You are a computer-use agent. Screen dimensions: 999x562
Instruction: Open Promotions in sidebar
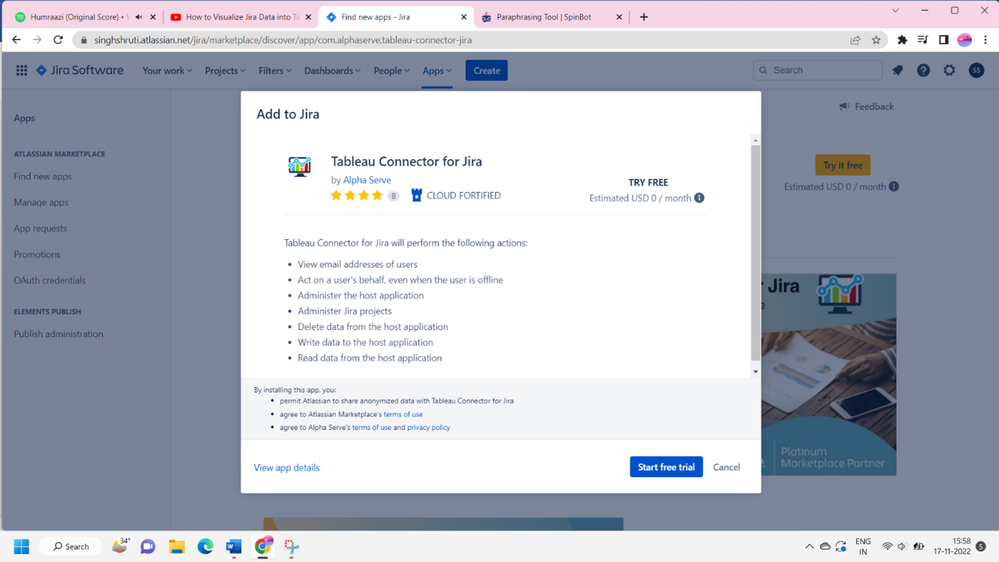click(37, 254)
